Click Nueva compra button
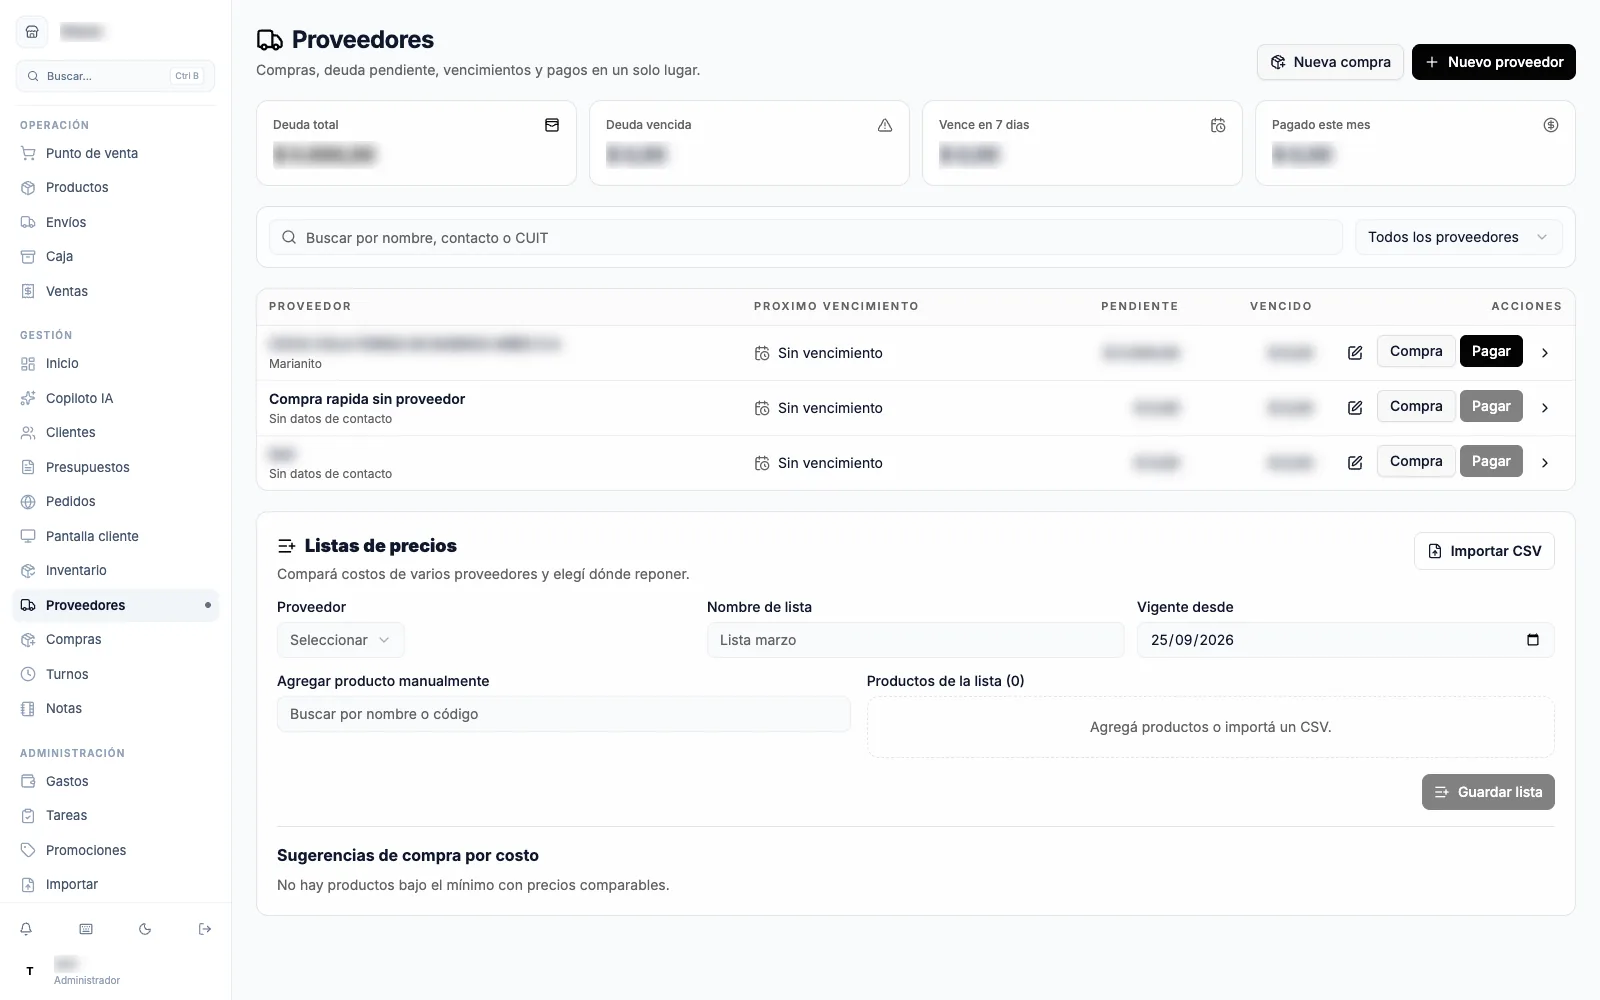The height and width of the screenshot is (1000, 1600). coord(1330,62)
